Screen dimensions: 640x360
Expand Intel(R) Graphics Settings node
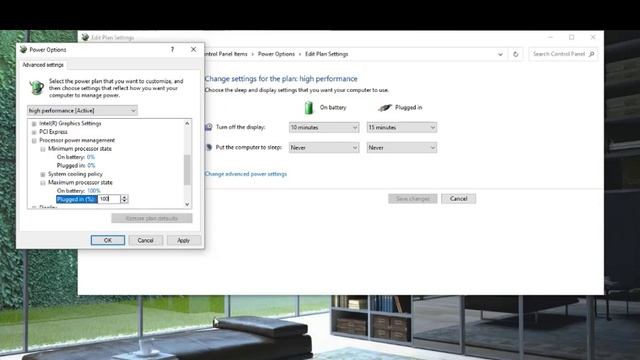34,124
